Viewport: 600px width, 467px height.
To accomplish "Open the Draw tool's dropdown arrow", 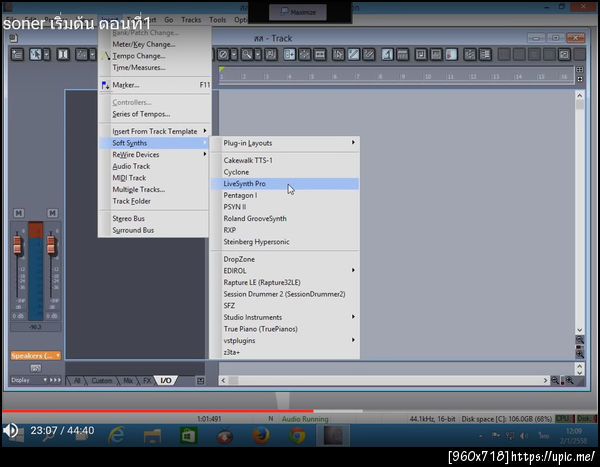I will point(92,54).
